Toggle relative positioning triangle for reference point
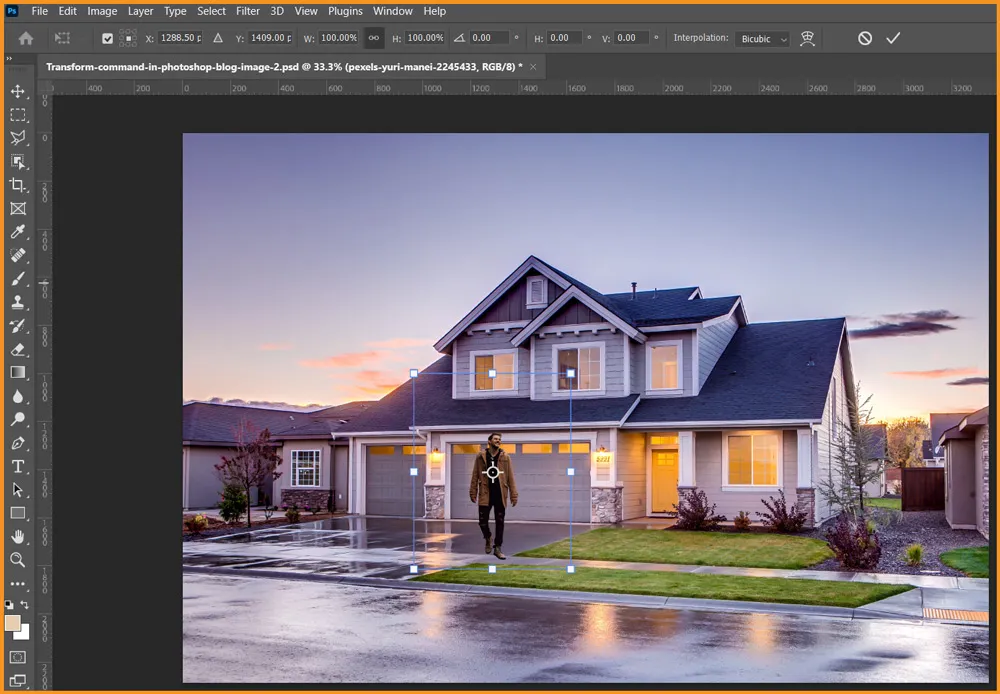This screenshot has width=1000, height=694. click(218, 38)
